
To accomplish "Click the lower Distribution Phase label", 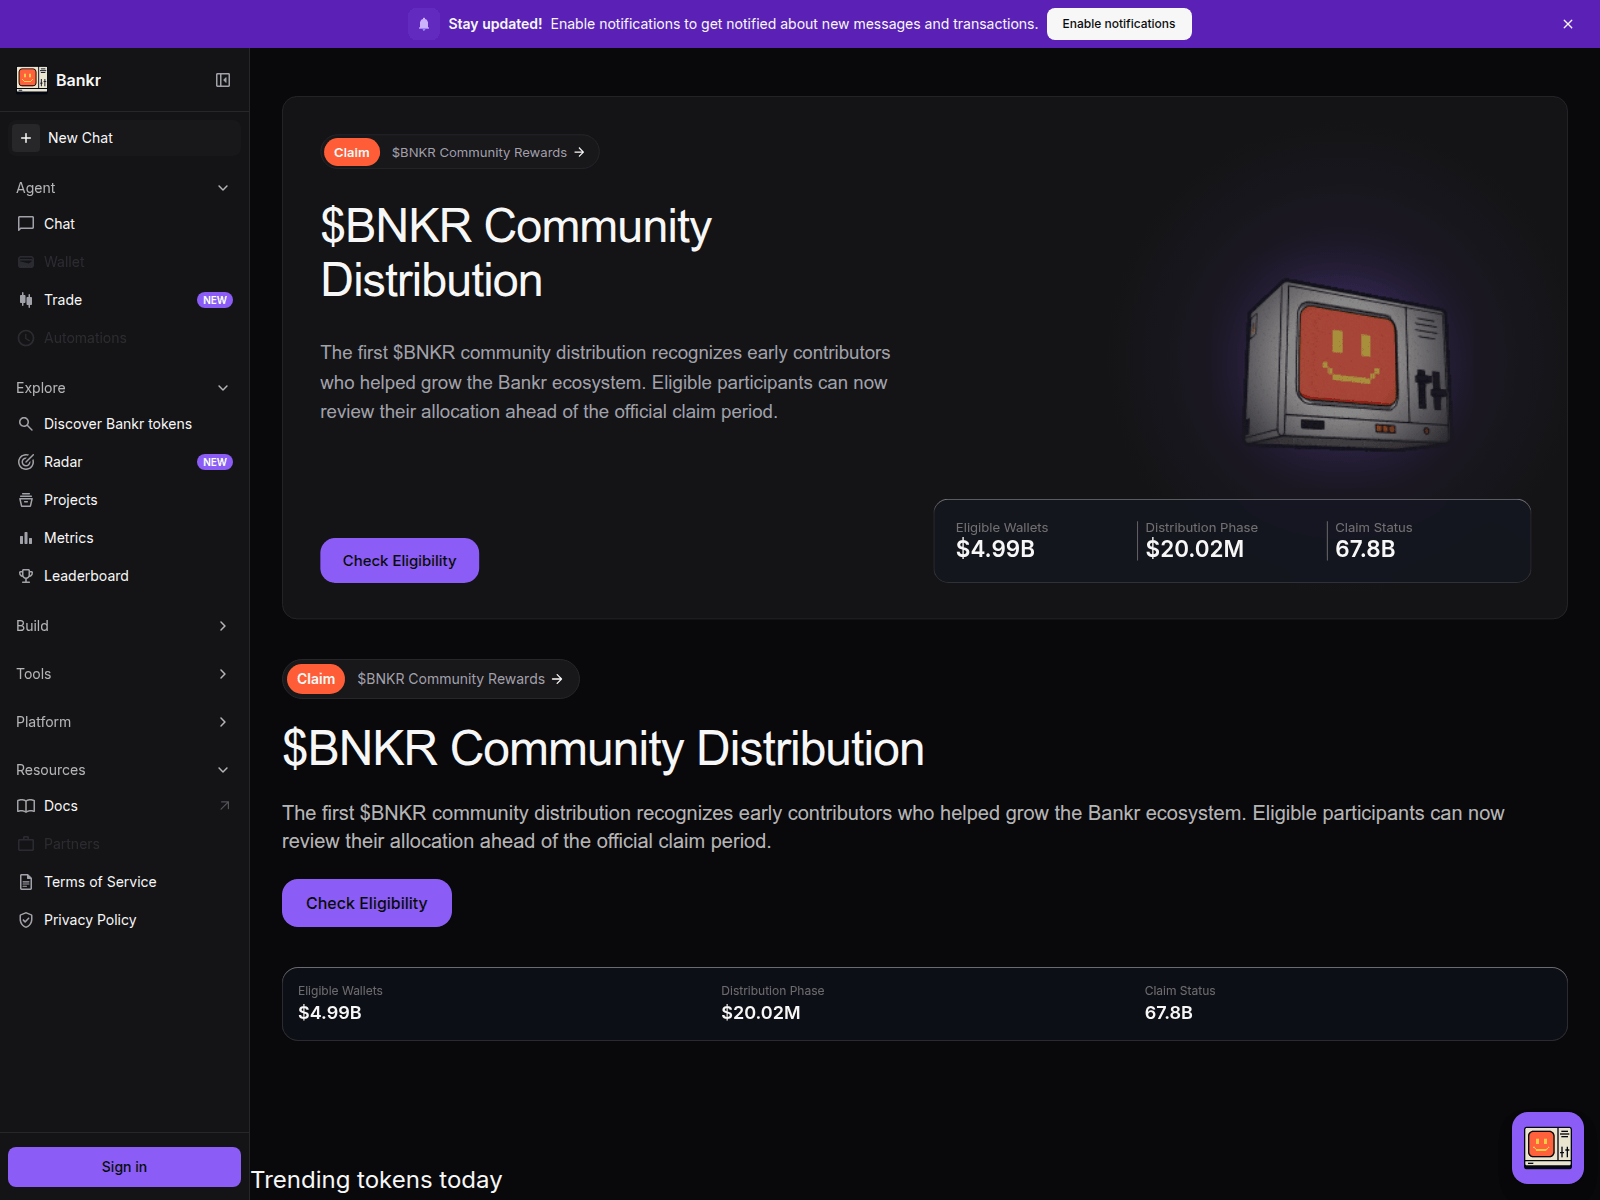I will (773, 991).
